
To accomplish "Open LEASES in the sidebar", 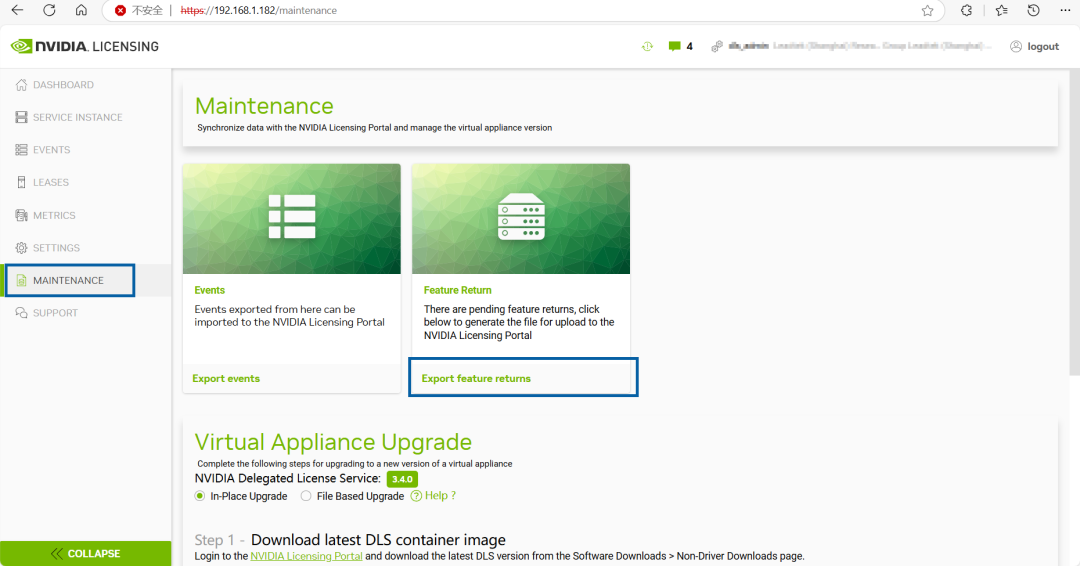I will (51, 182).
